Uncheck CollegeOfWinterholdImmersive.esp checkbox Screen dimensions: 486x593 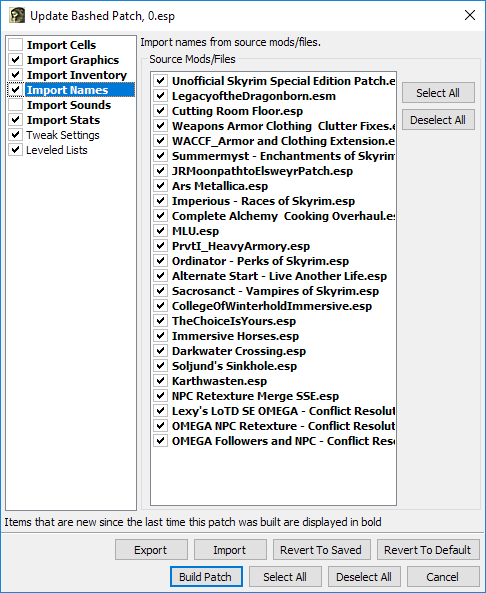click(160, 306)
